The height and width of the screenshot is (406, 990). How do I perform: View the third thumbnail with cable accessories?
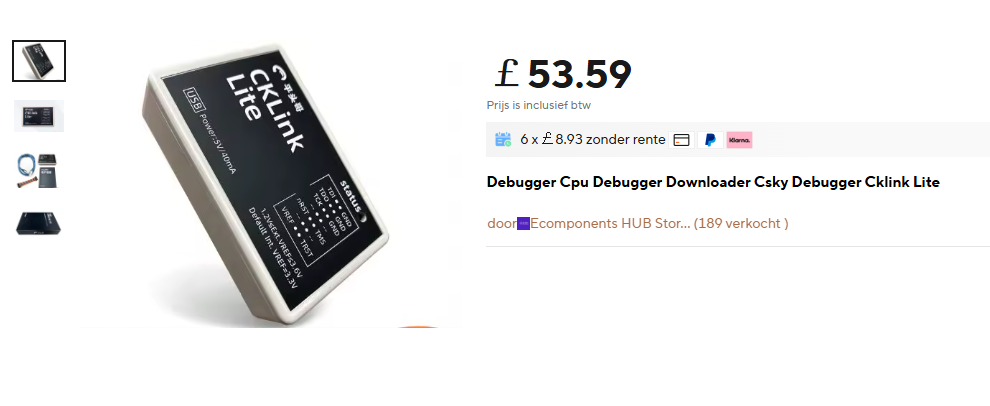coord(39,170)
